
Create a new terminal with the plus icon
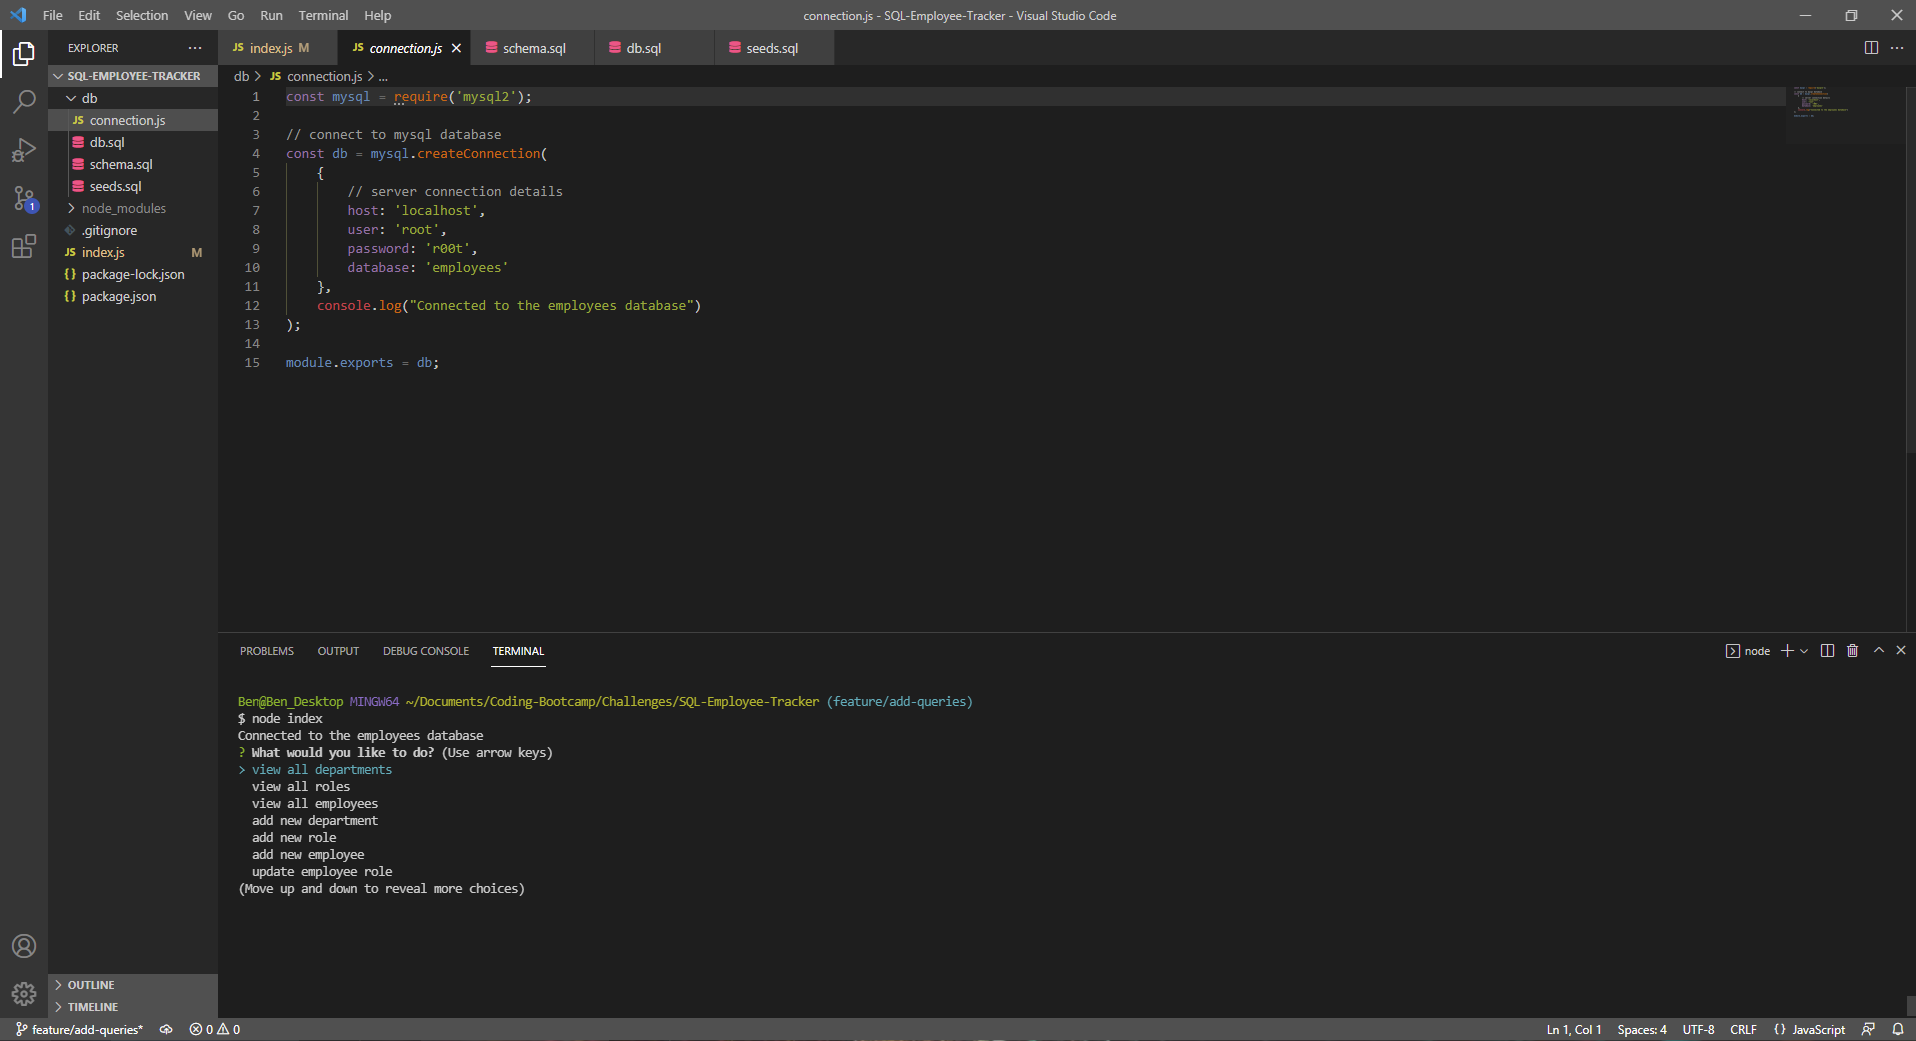coord(1786,651)
